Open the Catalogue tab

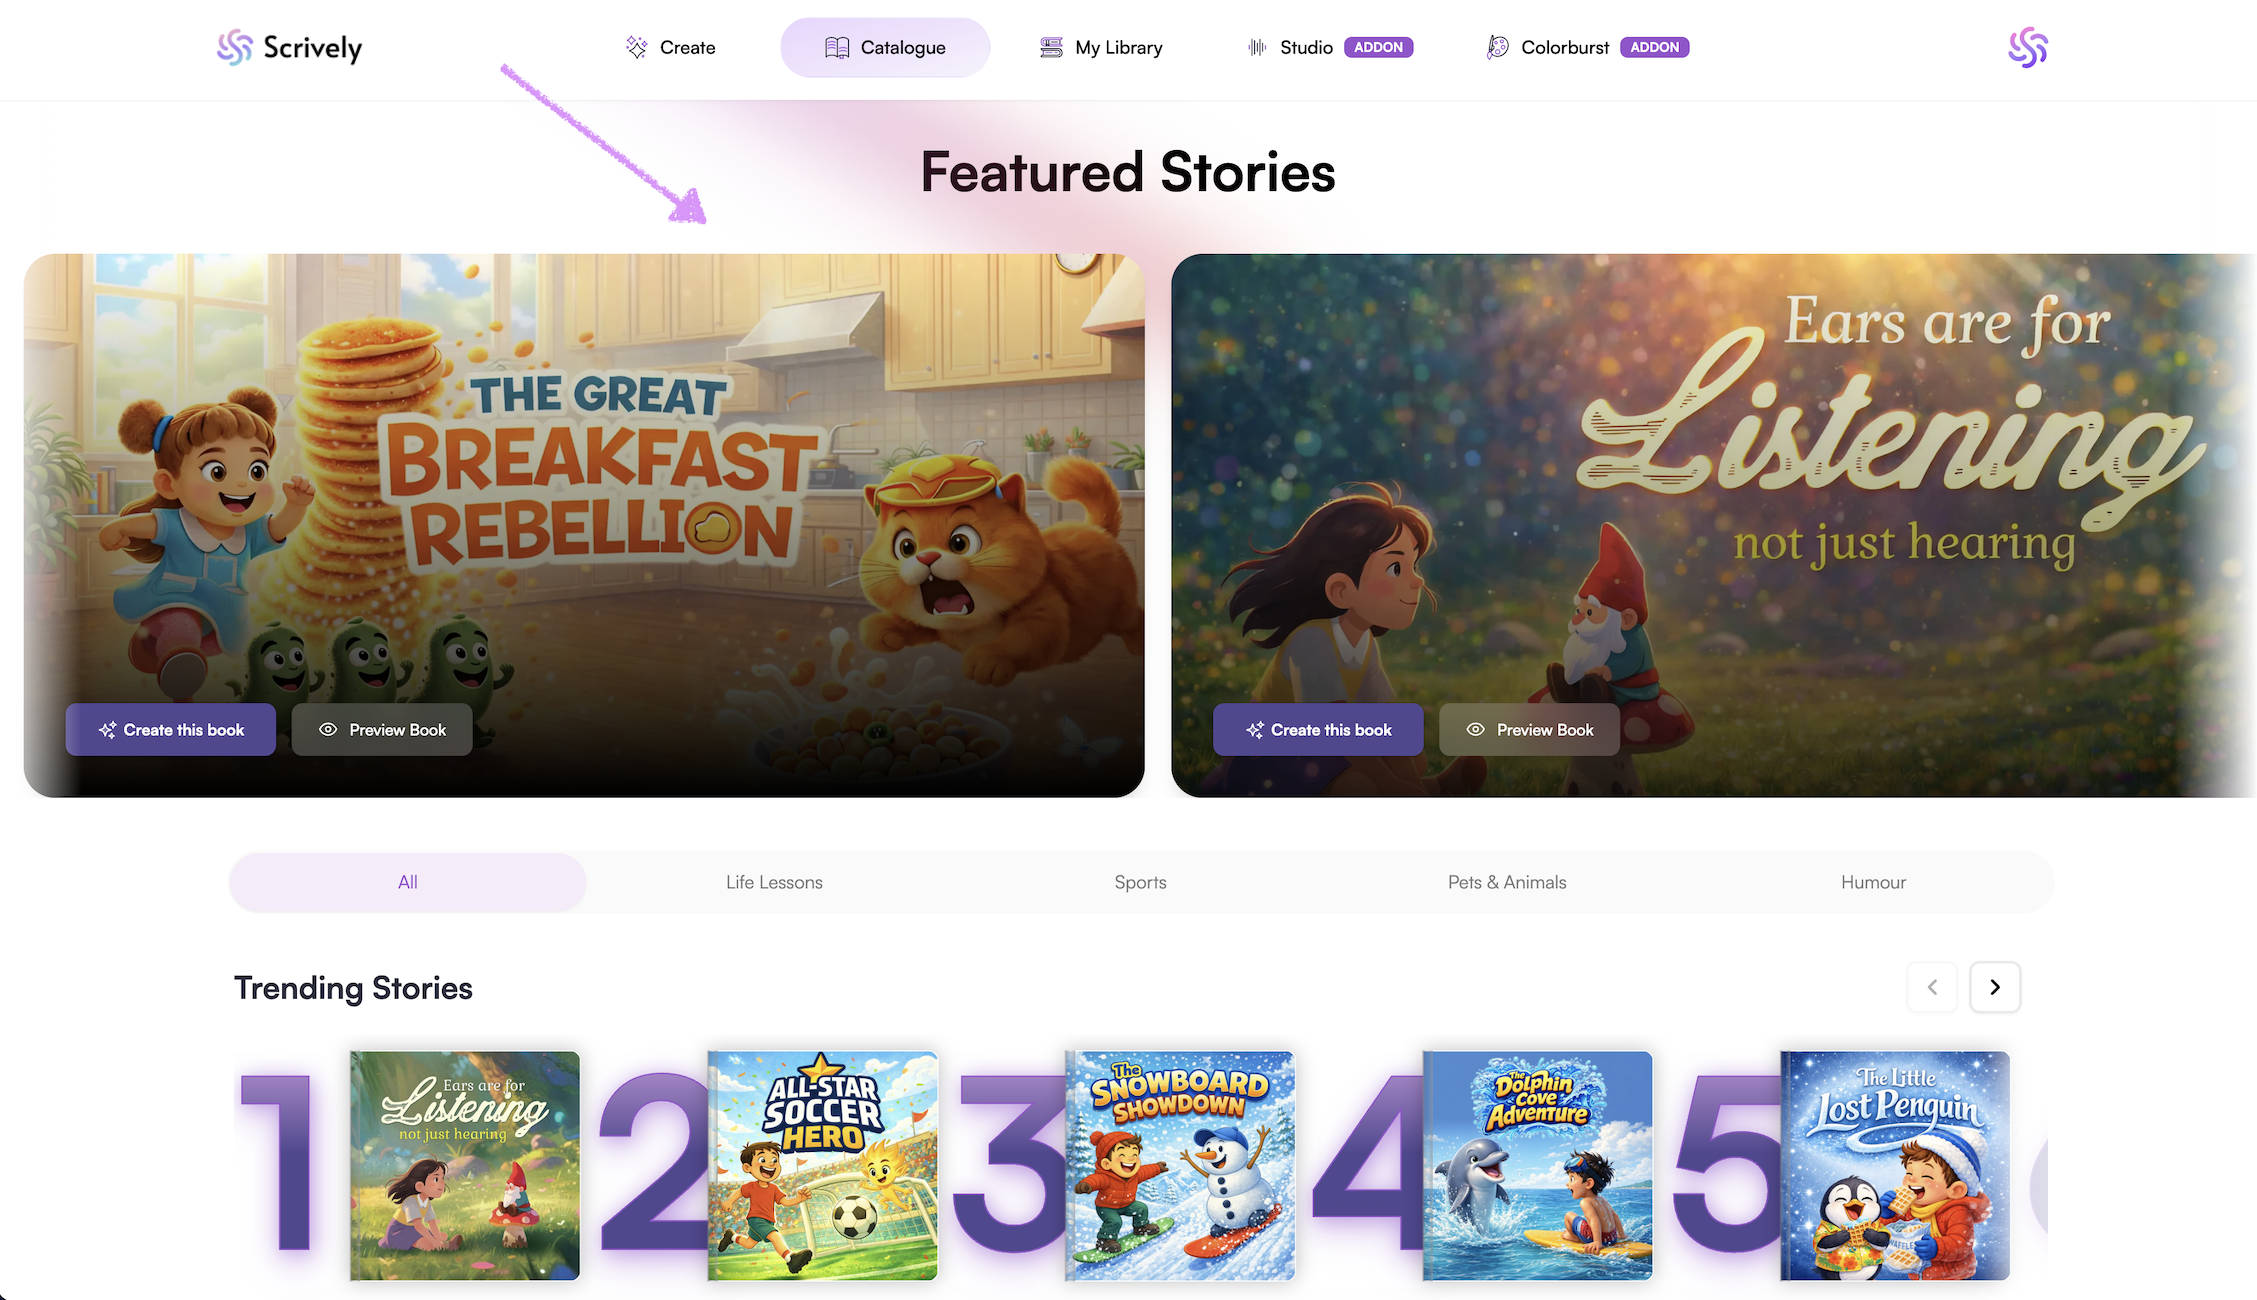(885, 47)
